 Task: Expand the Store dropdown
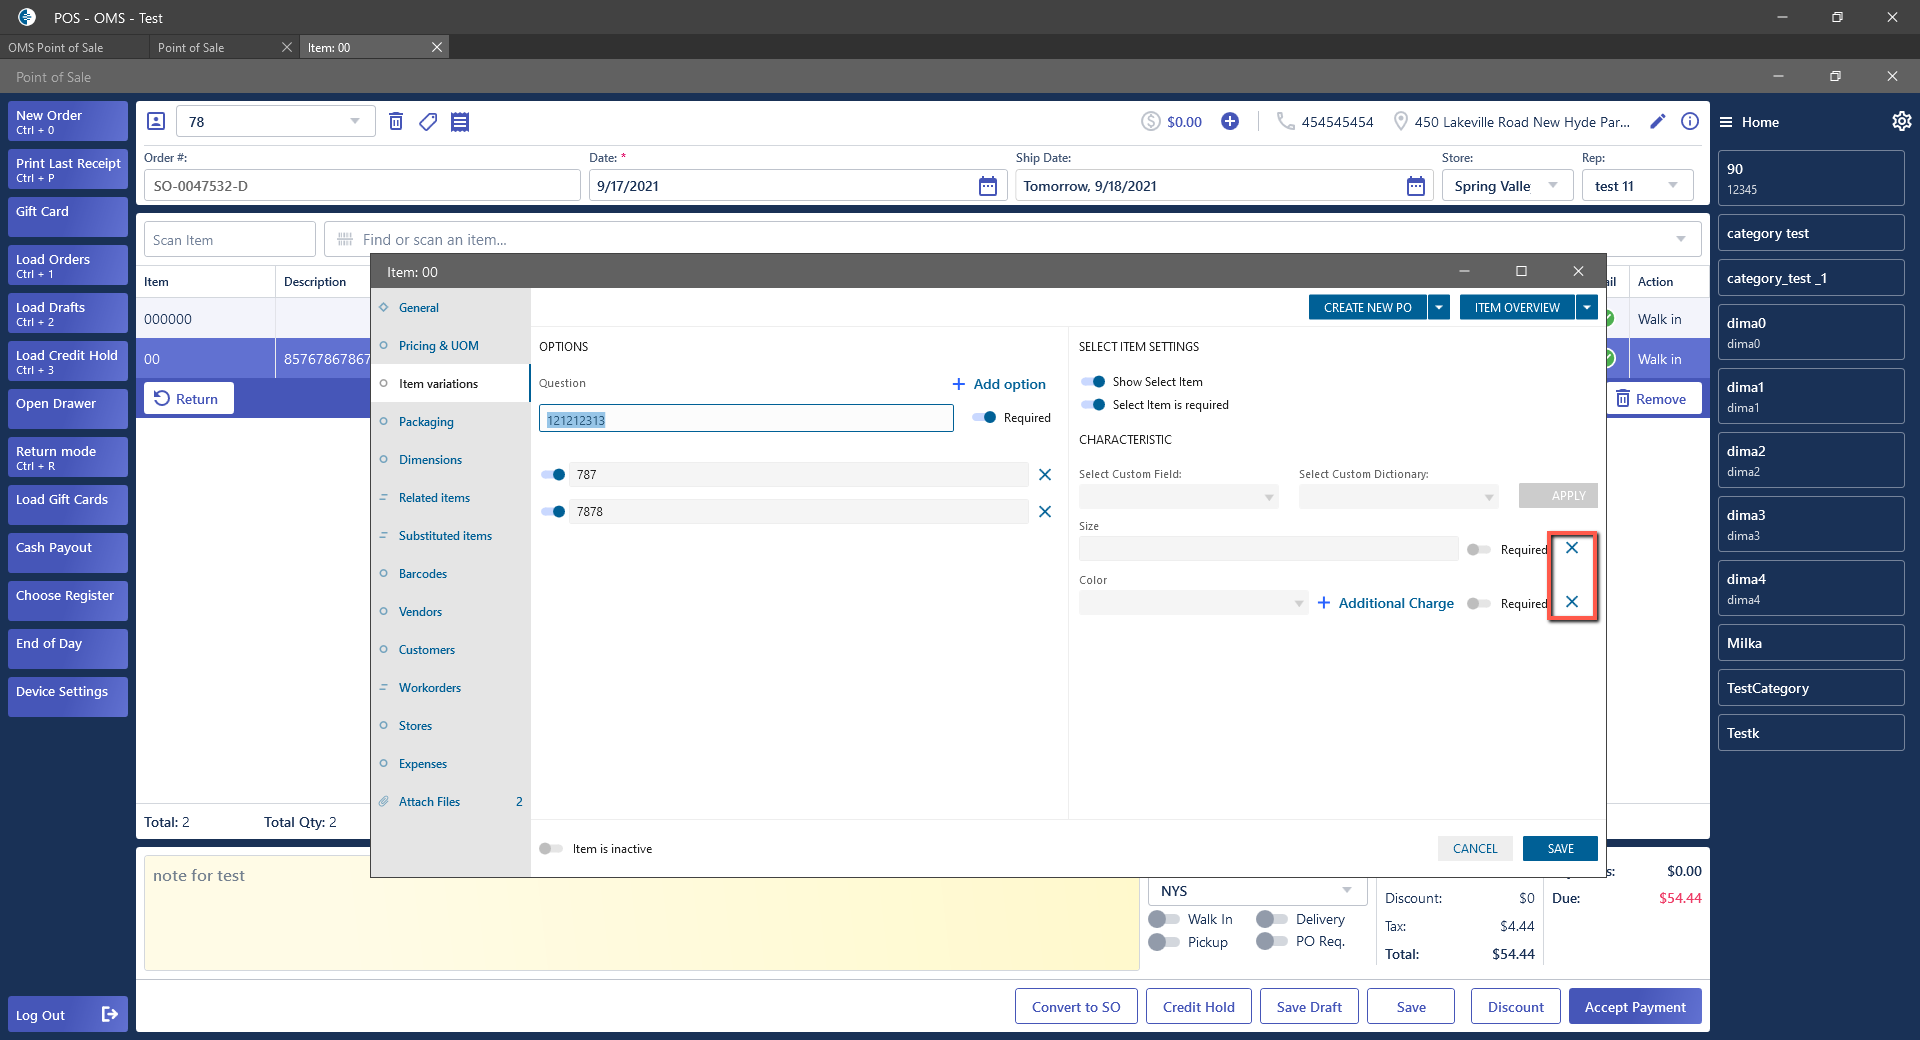[x=1552, y=186]
